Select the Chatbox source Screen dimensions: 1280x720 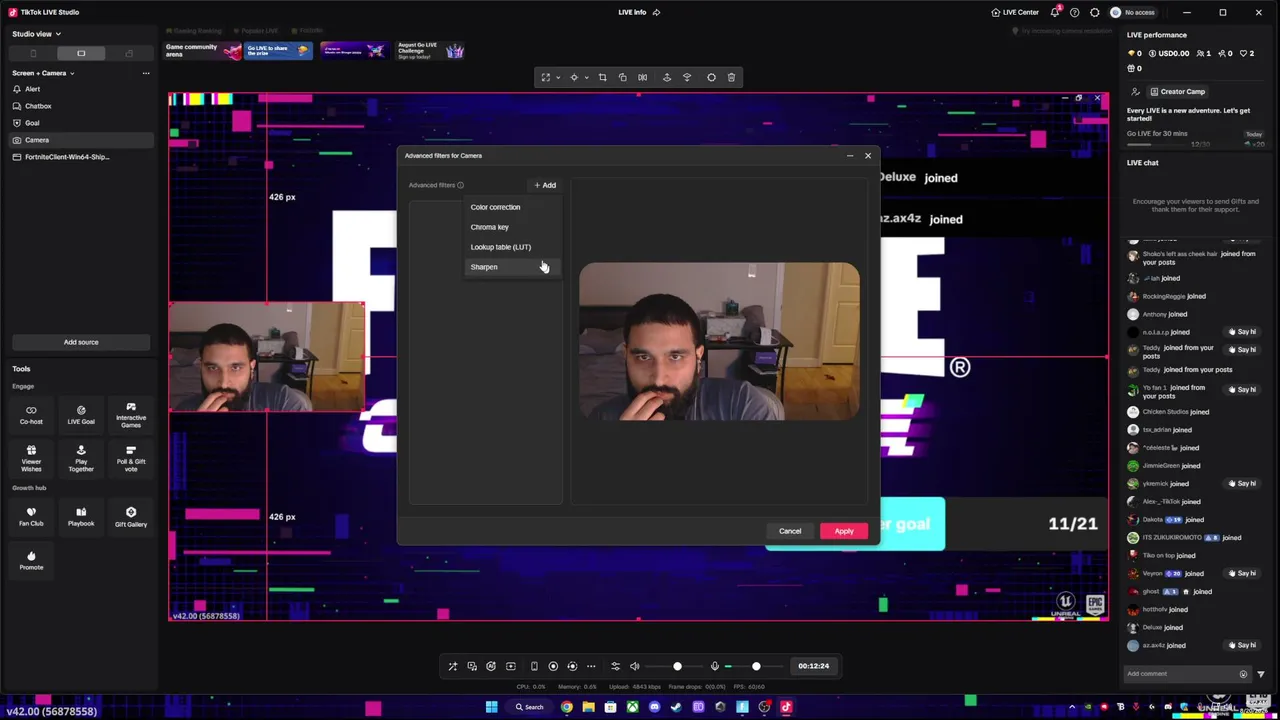[x=81, y=106]
